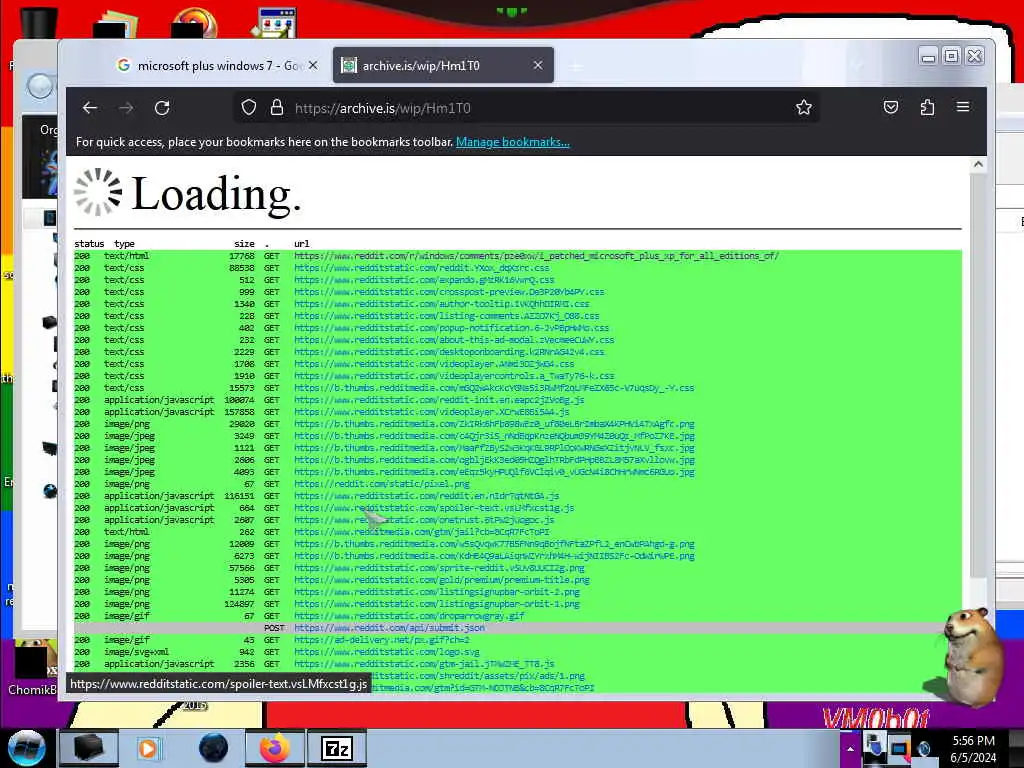Open the crosspost-preview css link

tap(449, 292)
